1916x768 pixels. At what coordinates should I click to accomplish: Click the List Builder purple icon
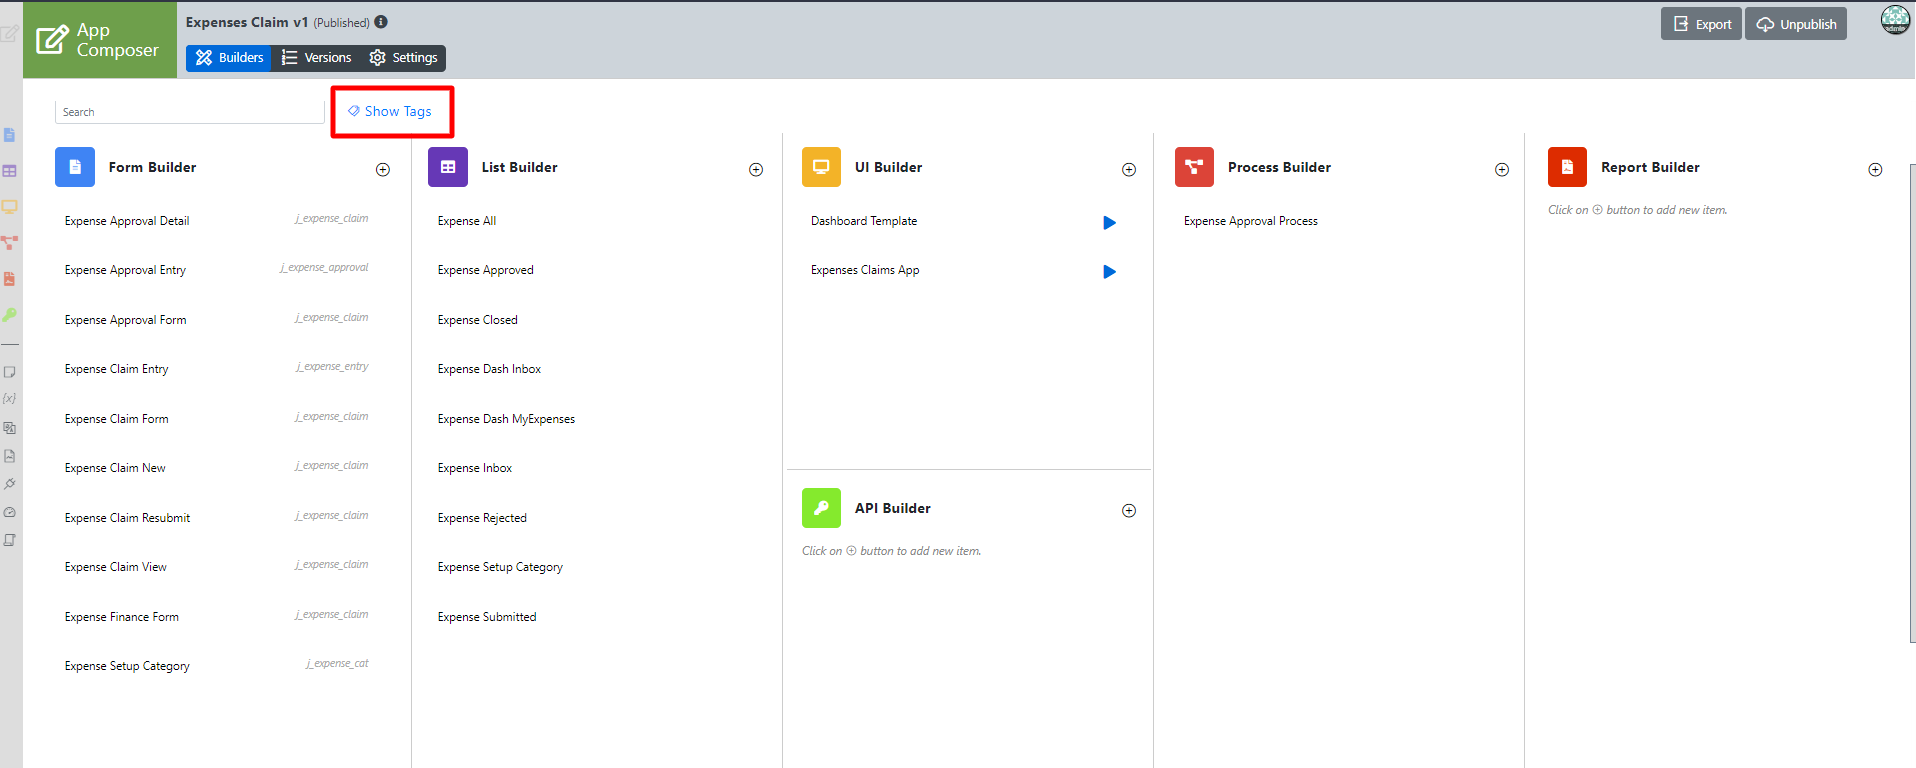(447, 167)
